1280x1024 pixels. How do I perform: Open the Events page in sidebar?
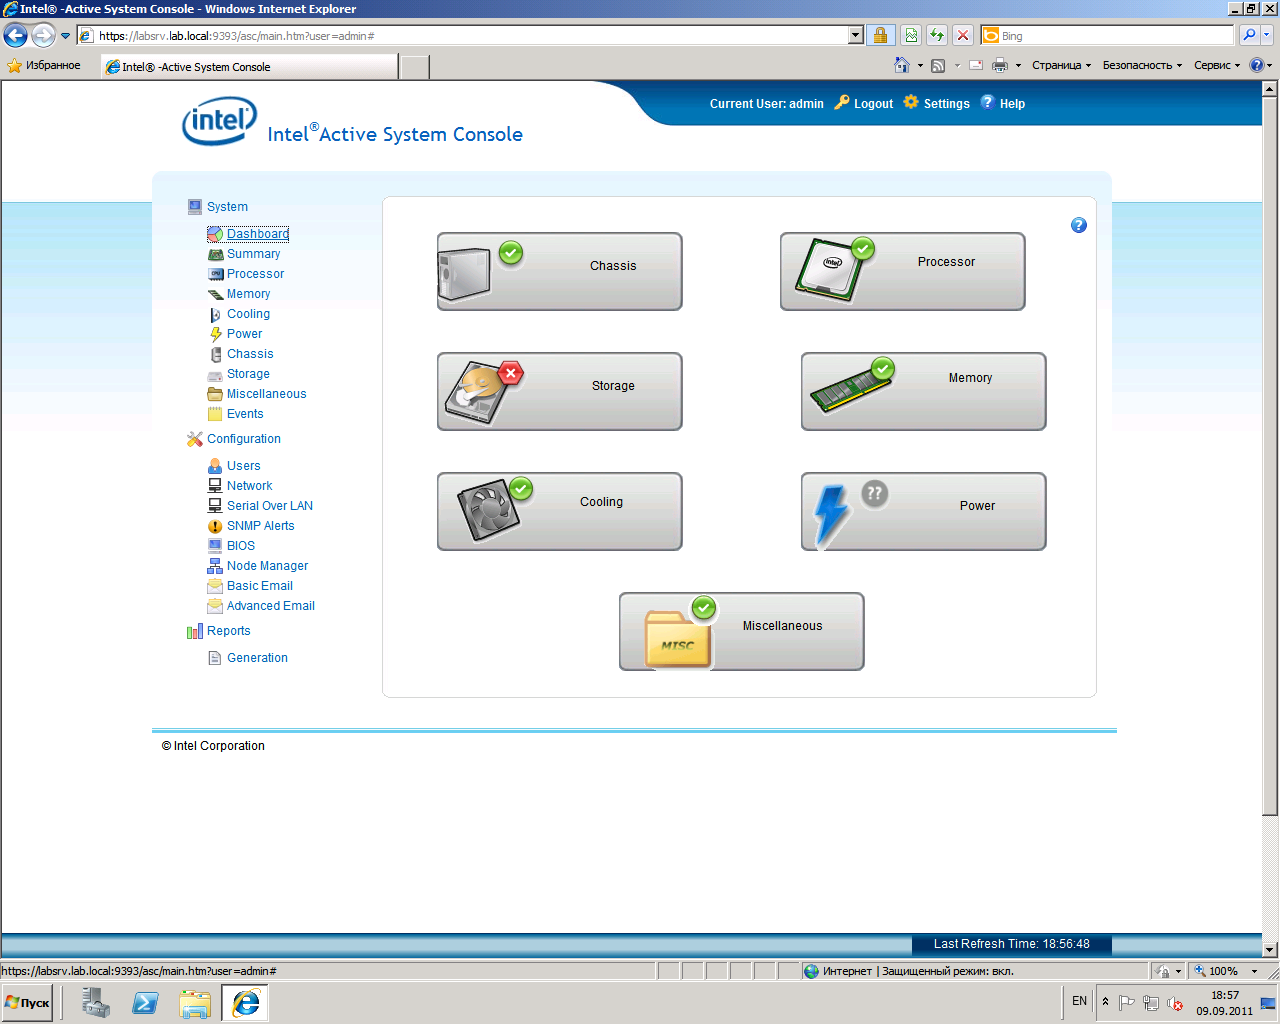[245, 414]
